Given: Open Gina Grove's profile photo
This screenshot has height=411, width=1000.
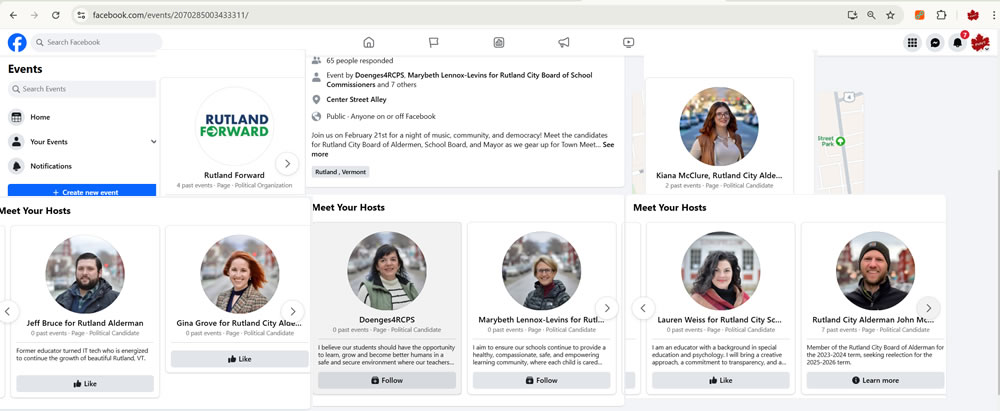Looking at the screenshot, I should 240,274.
